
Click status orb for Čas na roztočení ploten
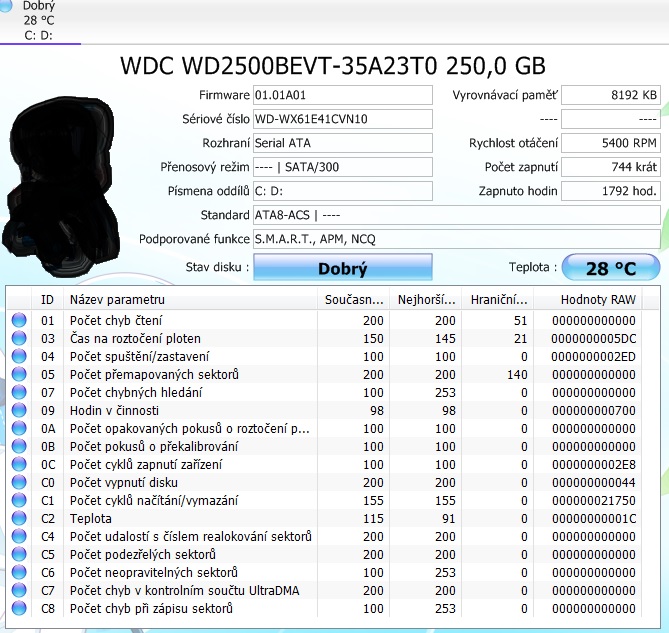point(19,339)
